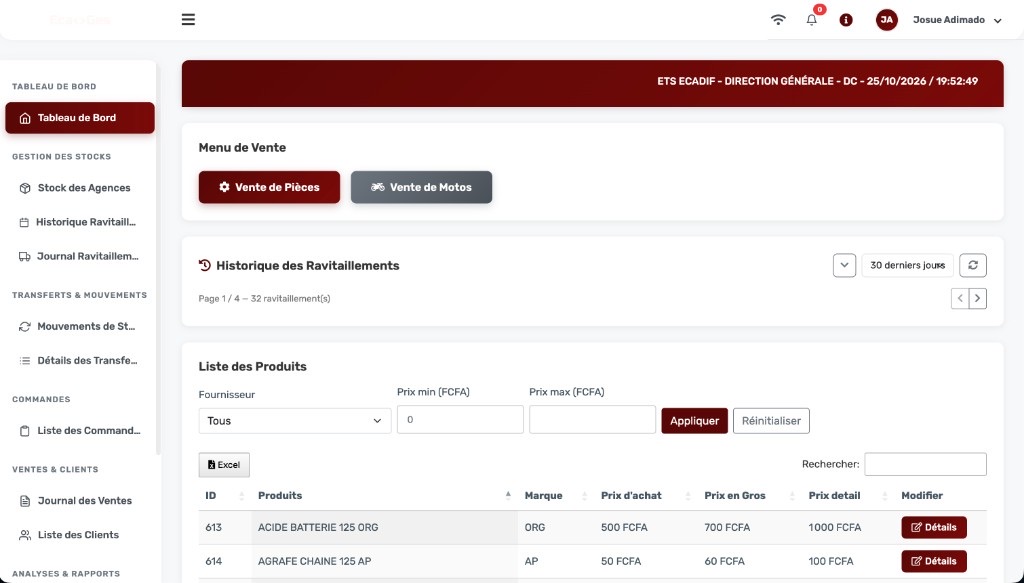Viewport: 1024px width, 583px height.
Task: Expand the Historique des Ravitaillements chevron
Action: click(x=844, y=266)
